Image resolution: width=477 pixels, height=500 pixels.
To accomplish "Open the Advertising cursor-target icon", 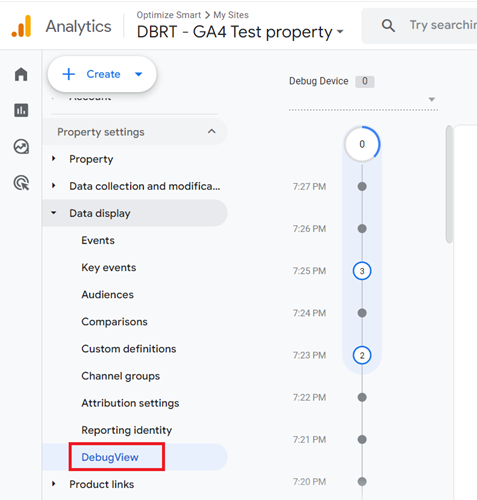I will click(21, 183).
